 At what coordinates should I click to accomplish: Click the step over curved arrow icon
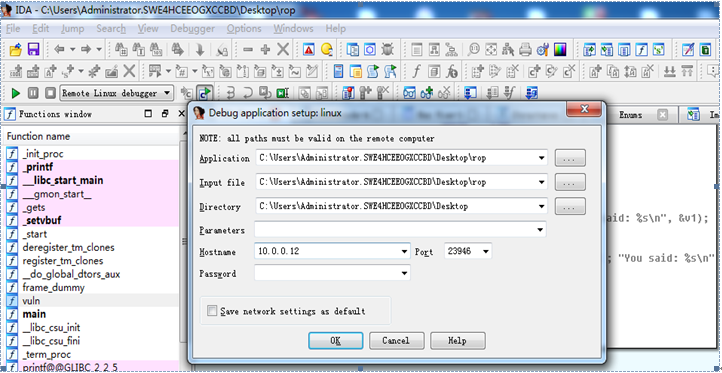pyautogui.click(x=248, y=93)
